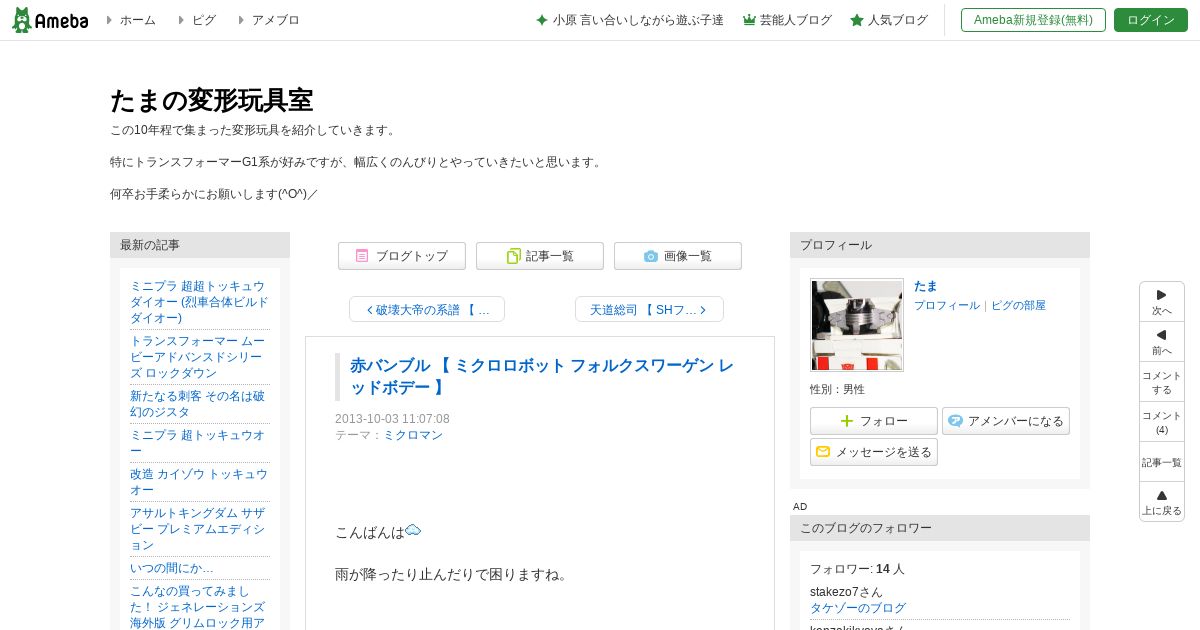1200x630 pixels.
Task: Click 次へ in the floating side panel
Action: [x=1162, y=302]
